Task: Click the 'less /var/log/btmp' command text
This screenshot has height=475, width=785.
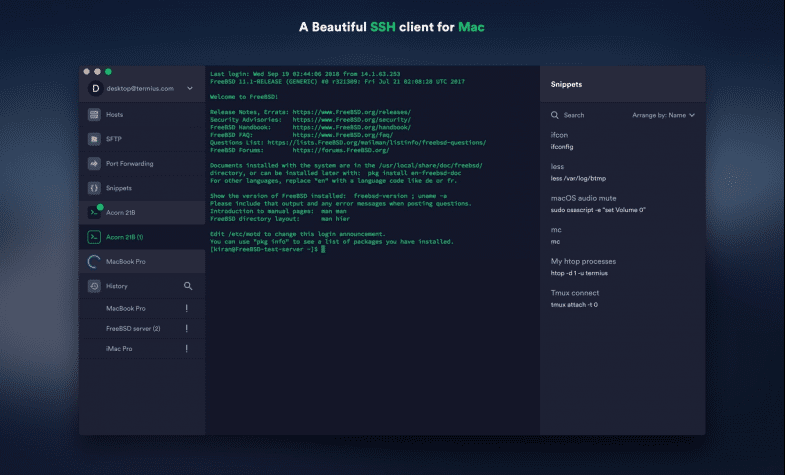Action: pos(578,178)
